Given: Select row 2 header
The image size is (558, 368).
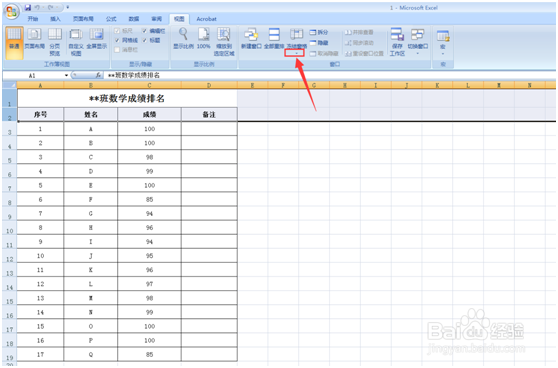Looking at the screenshot, I should (x=10, y=115).
